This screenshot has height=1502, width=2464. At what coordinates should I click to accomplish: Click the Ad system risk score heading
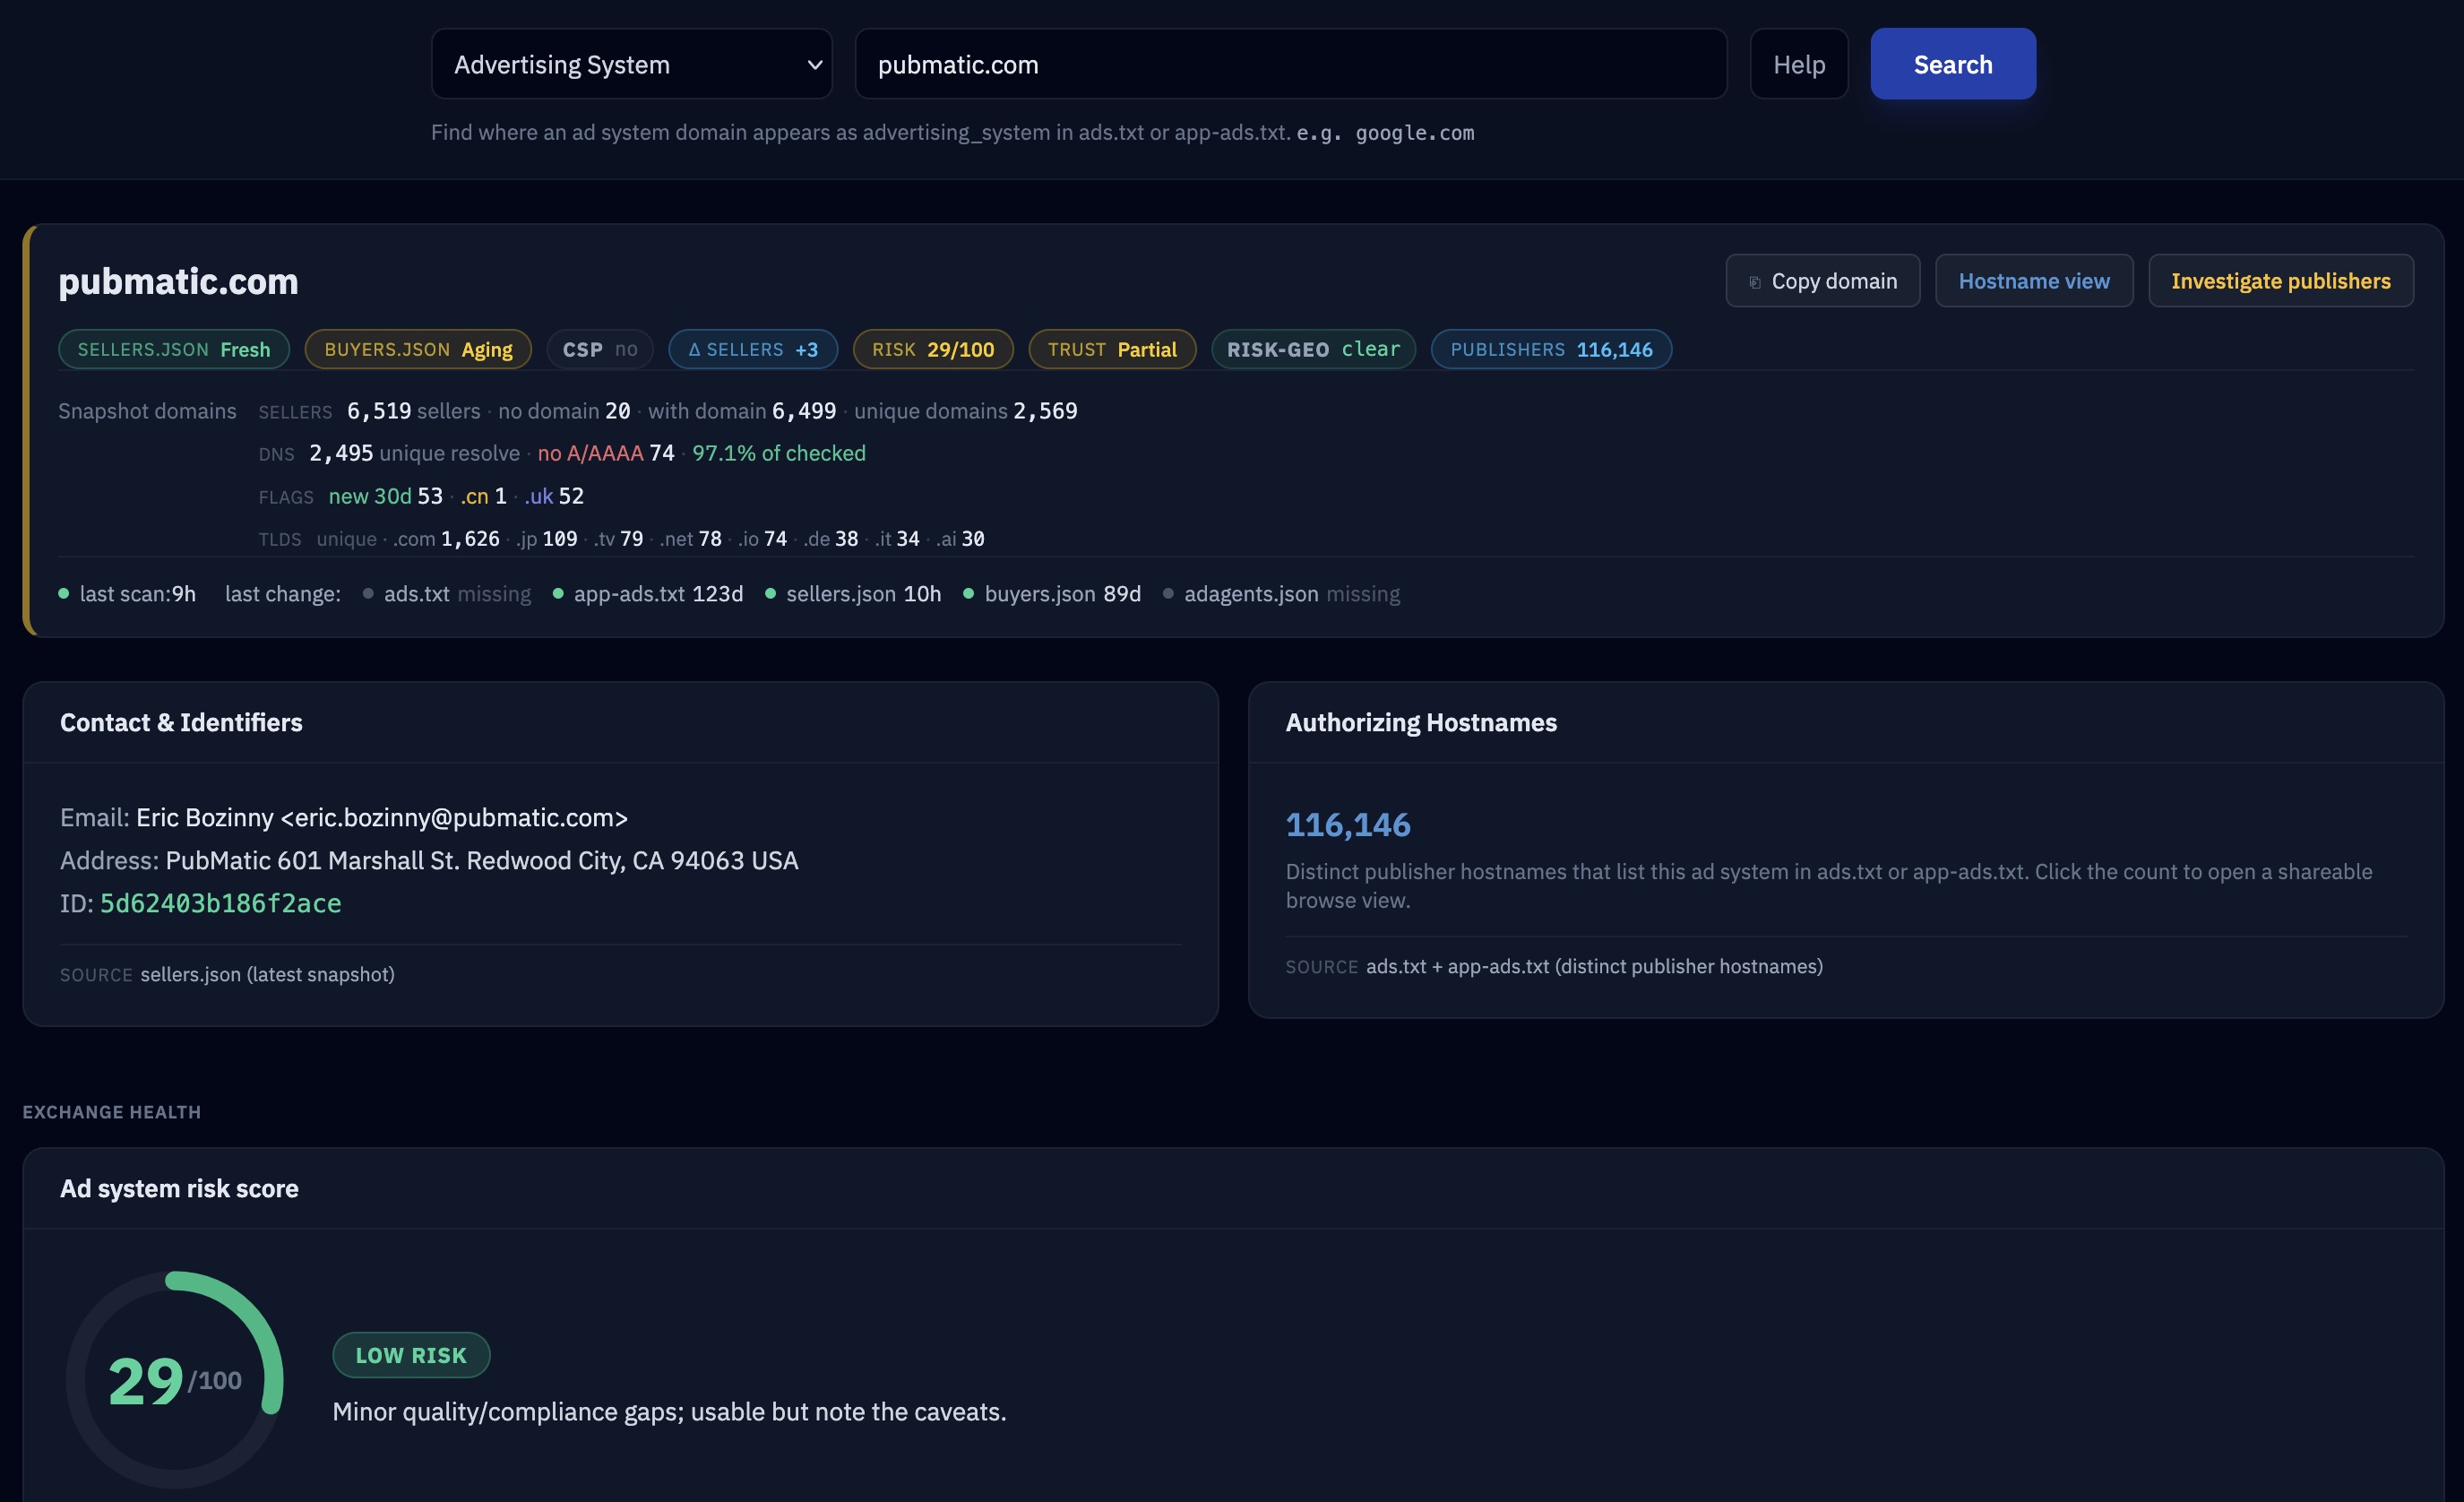click(x=179, y=1188)
